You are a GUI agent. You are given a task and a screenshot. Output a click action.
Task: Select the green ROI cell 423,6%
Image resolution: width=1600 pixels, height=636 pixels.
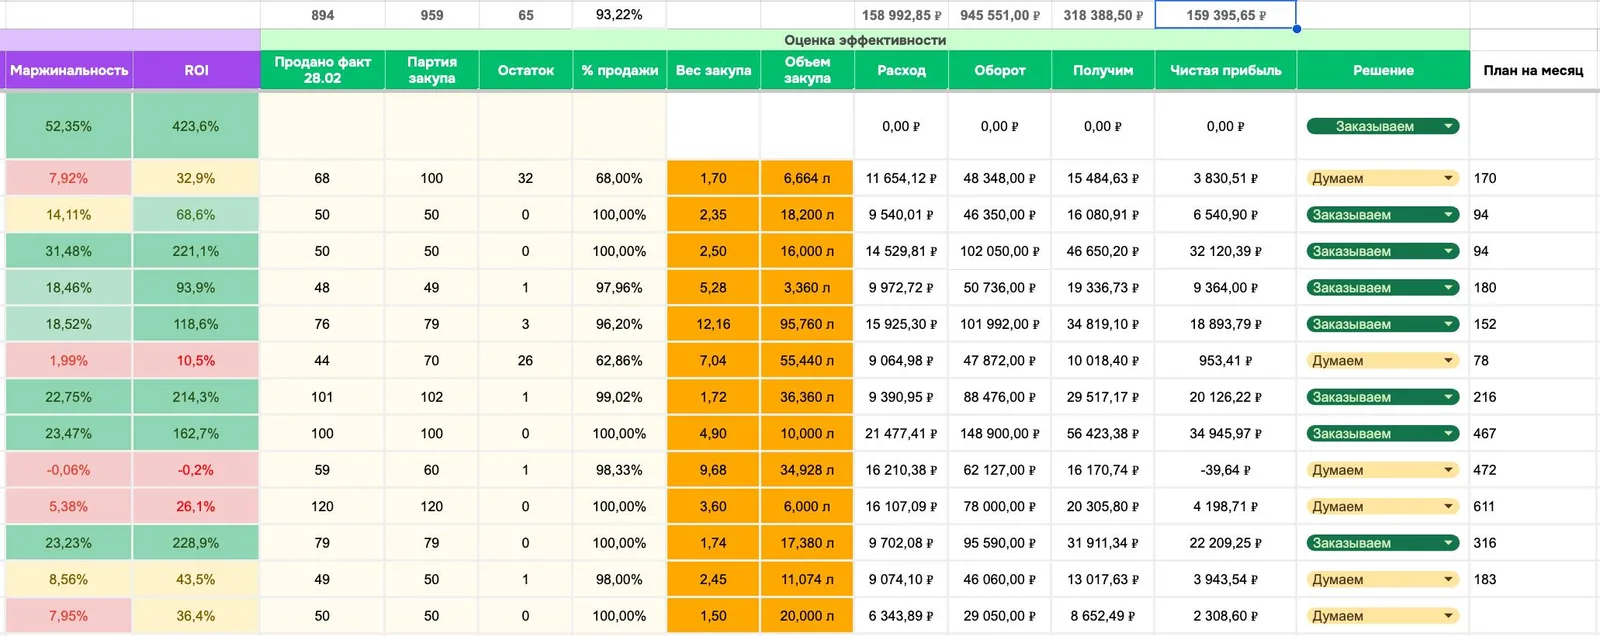(196, 126)
